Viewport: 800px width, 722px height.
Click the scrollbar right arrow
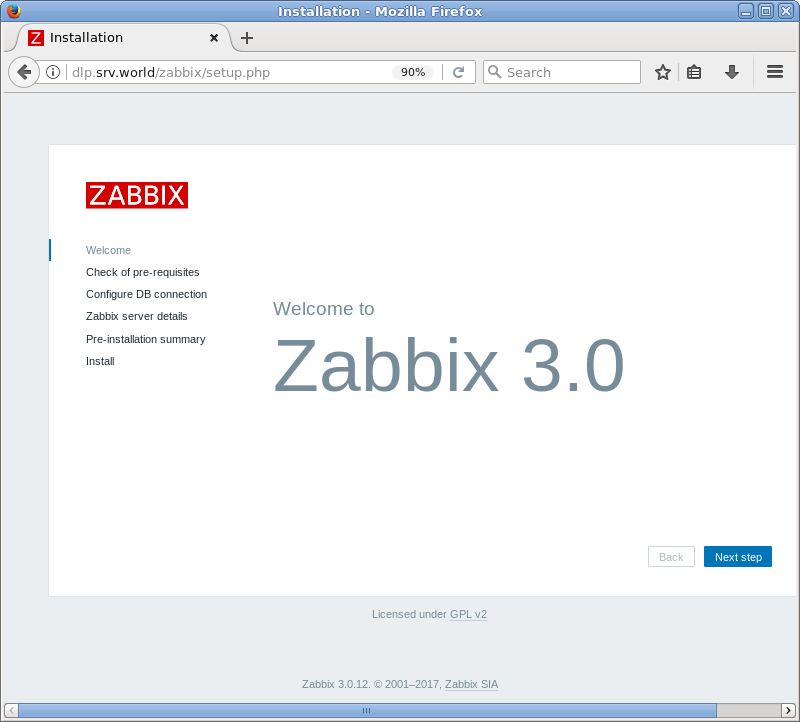coord(788,710)
